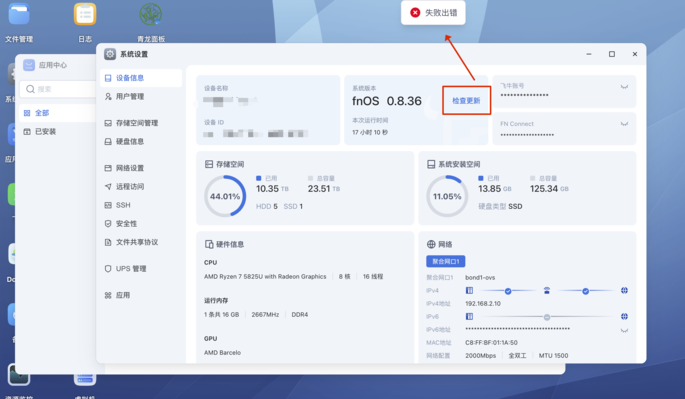Click the 搜索 field in 应用中心

click(x=58, y=89)
